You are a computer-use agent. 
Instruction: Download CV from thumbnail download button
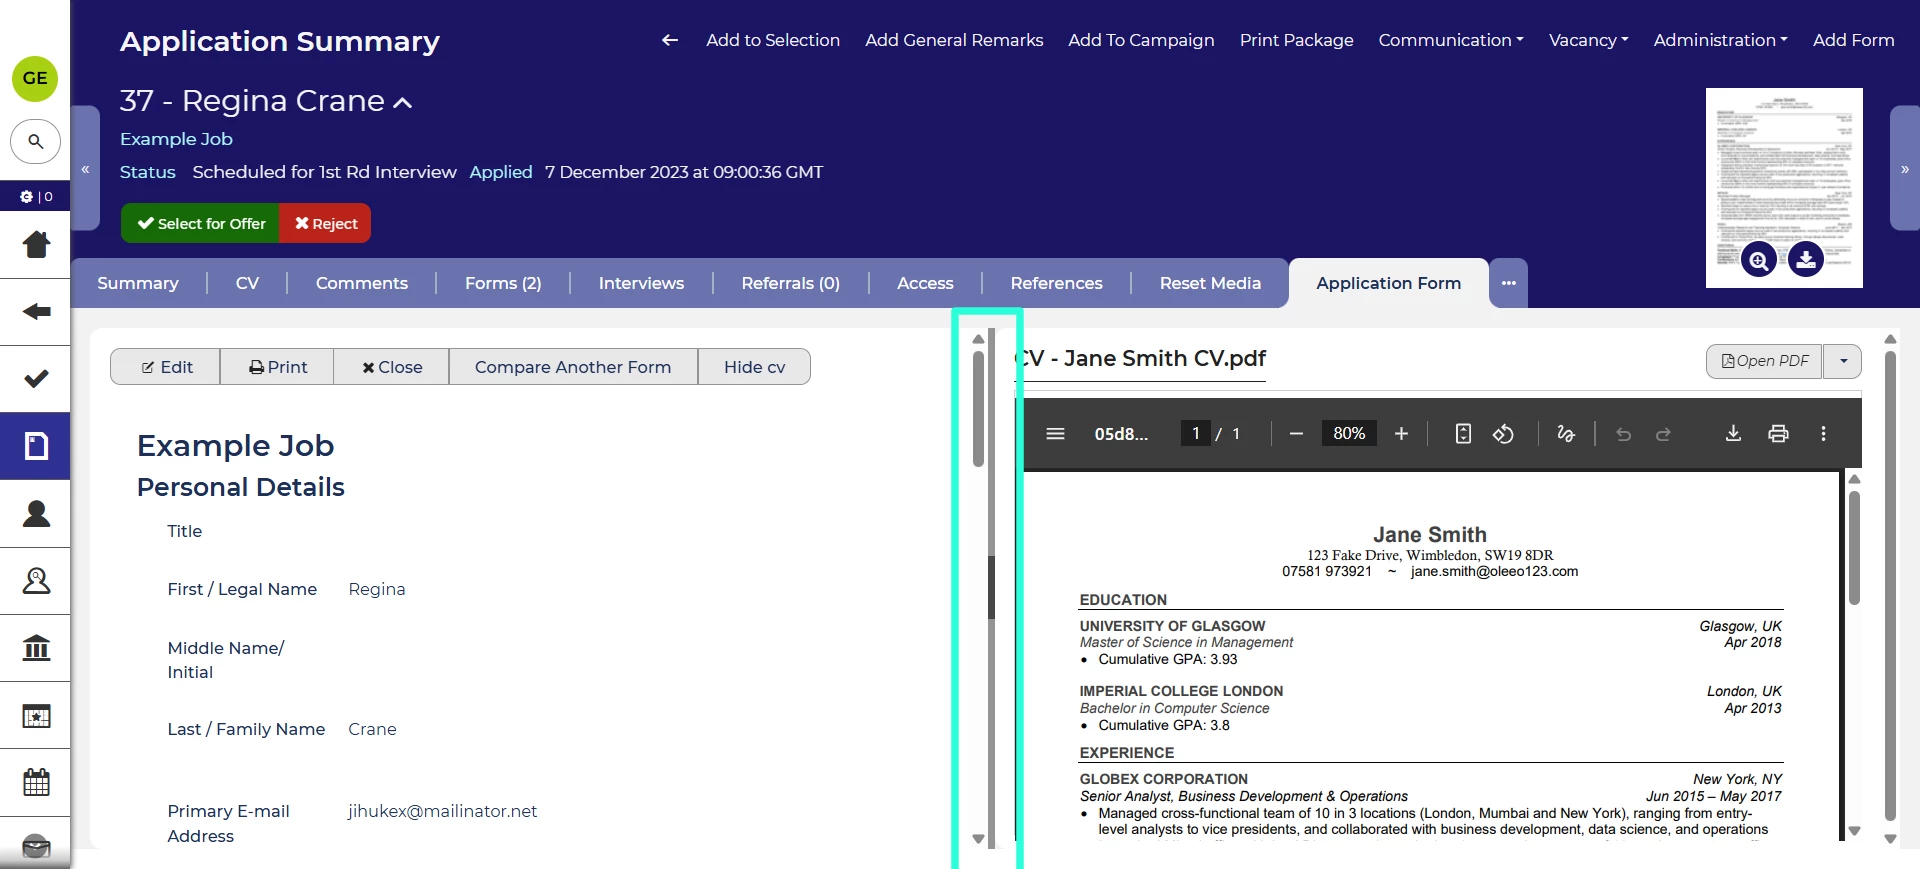click(x=1805, y=260)
